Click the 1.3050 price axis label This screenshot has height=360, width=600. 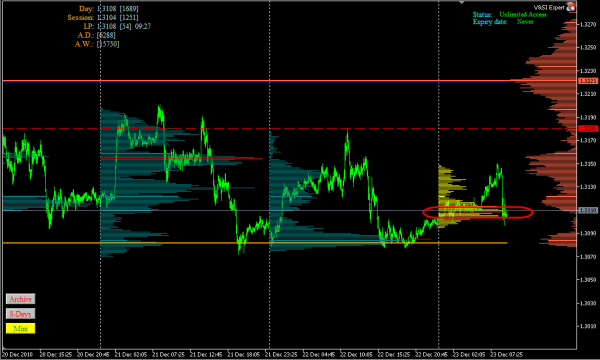tap(588, 280)
